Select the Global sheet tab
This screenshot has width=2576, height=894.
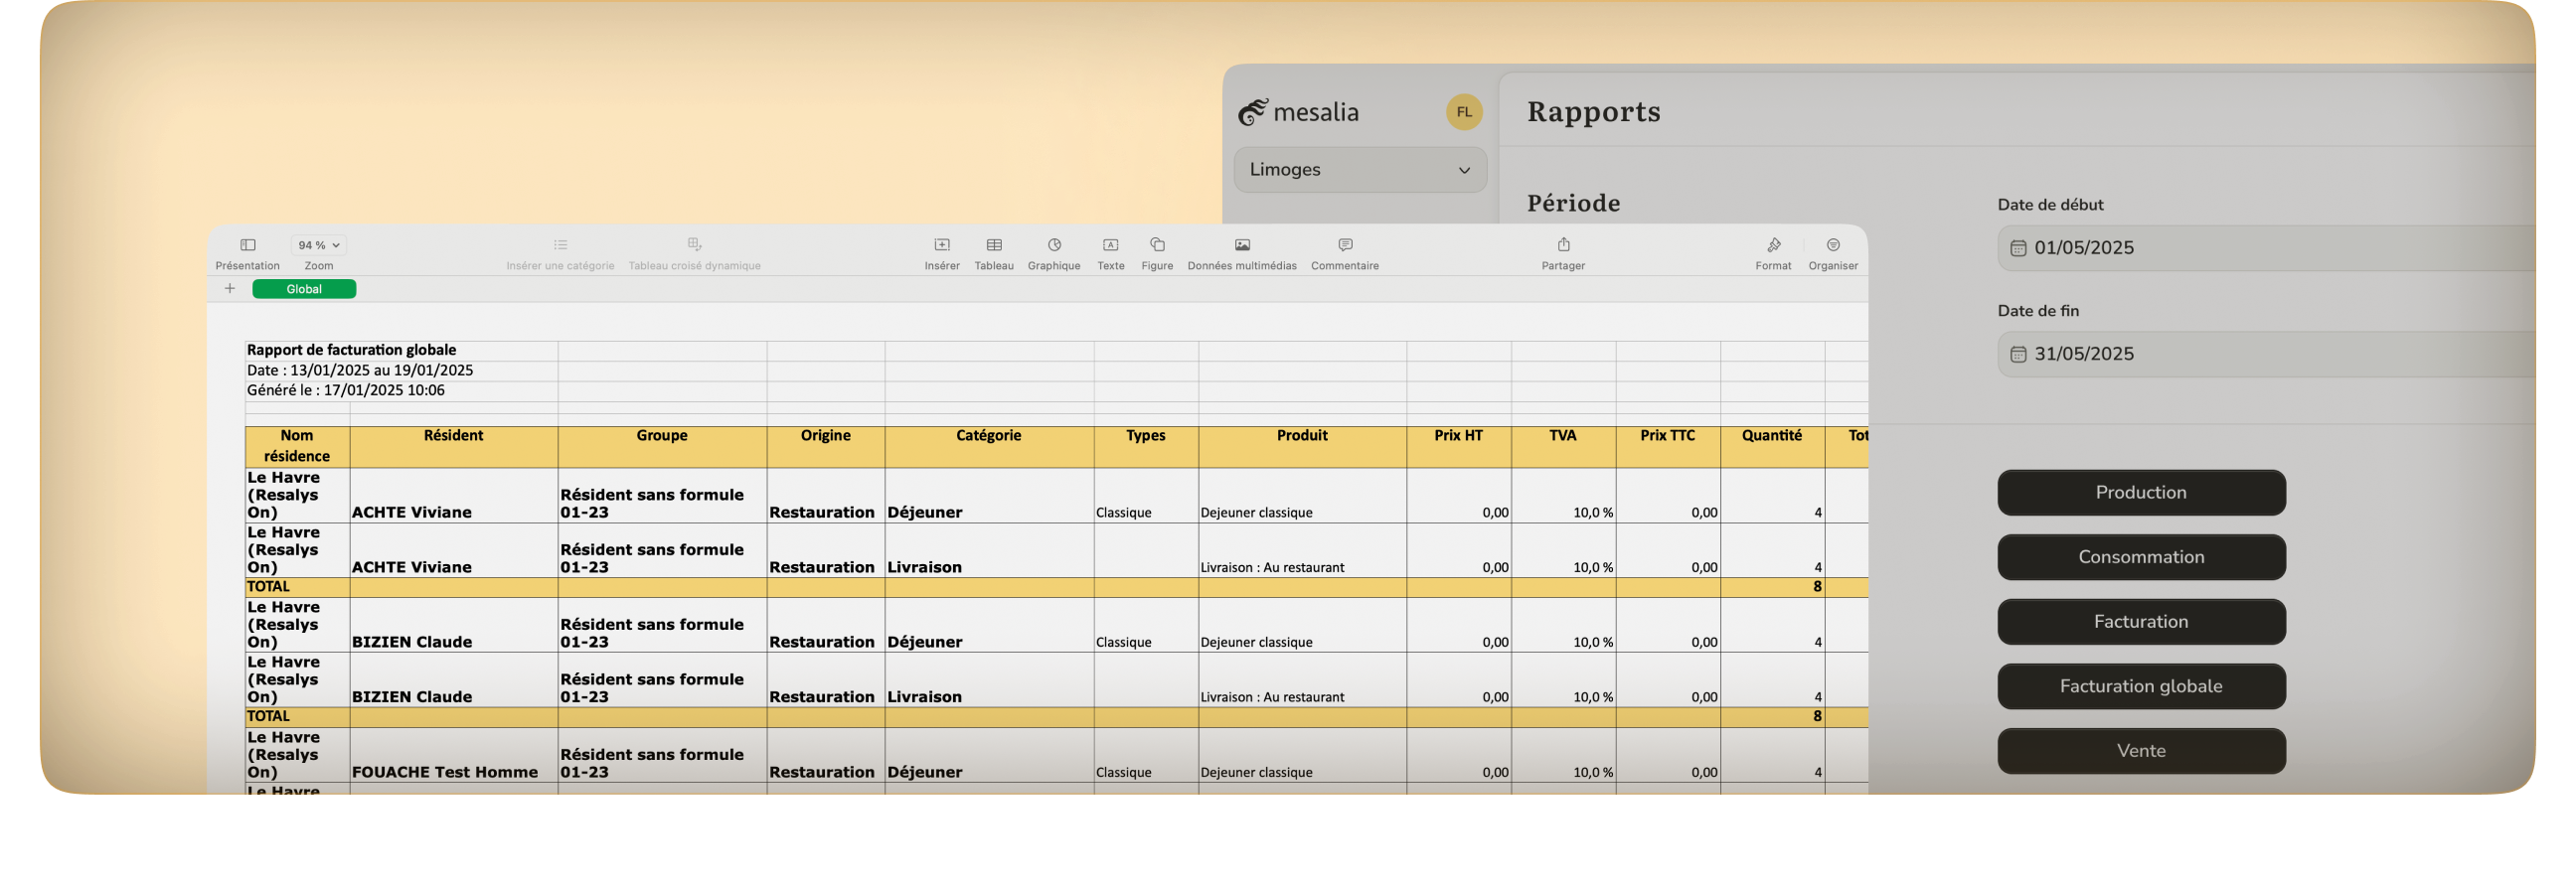coord(304,289)
